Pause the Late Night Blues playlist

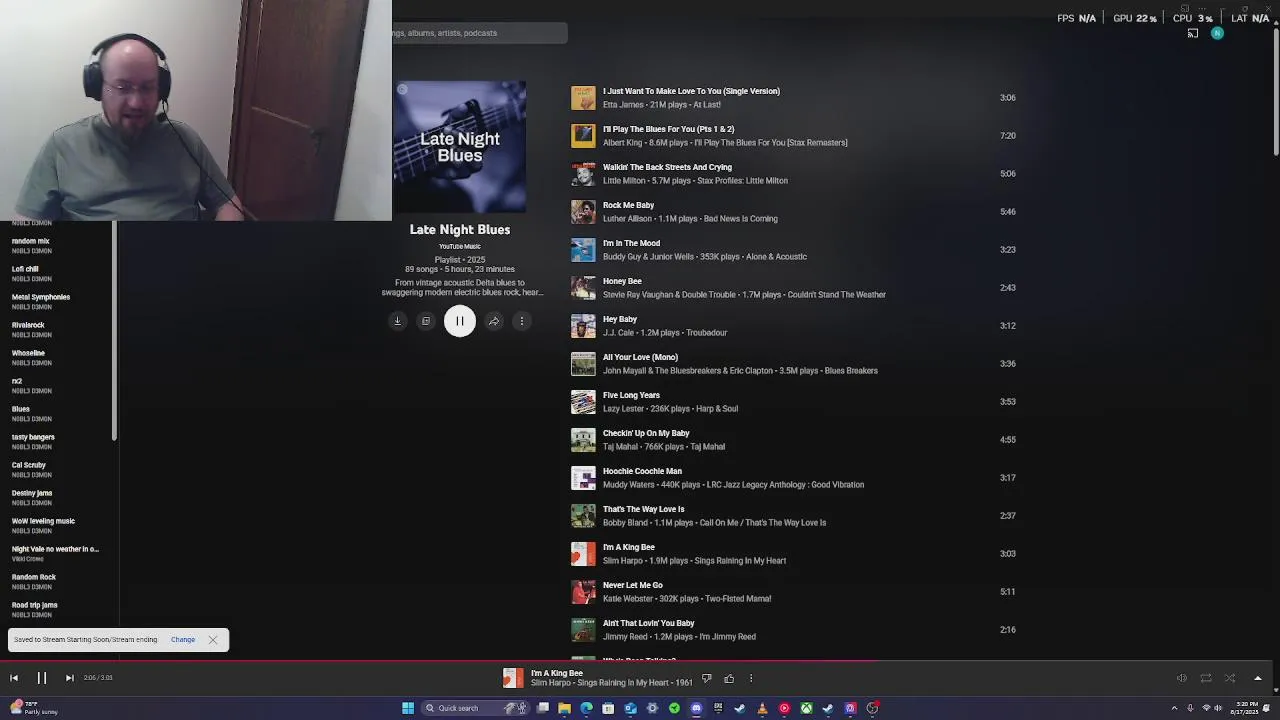[460, 321]
